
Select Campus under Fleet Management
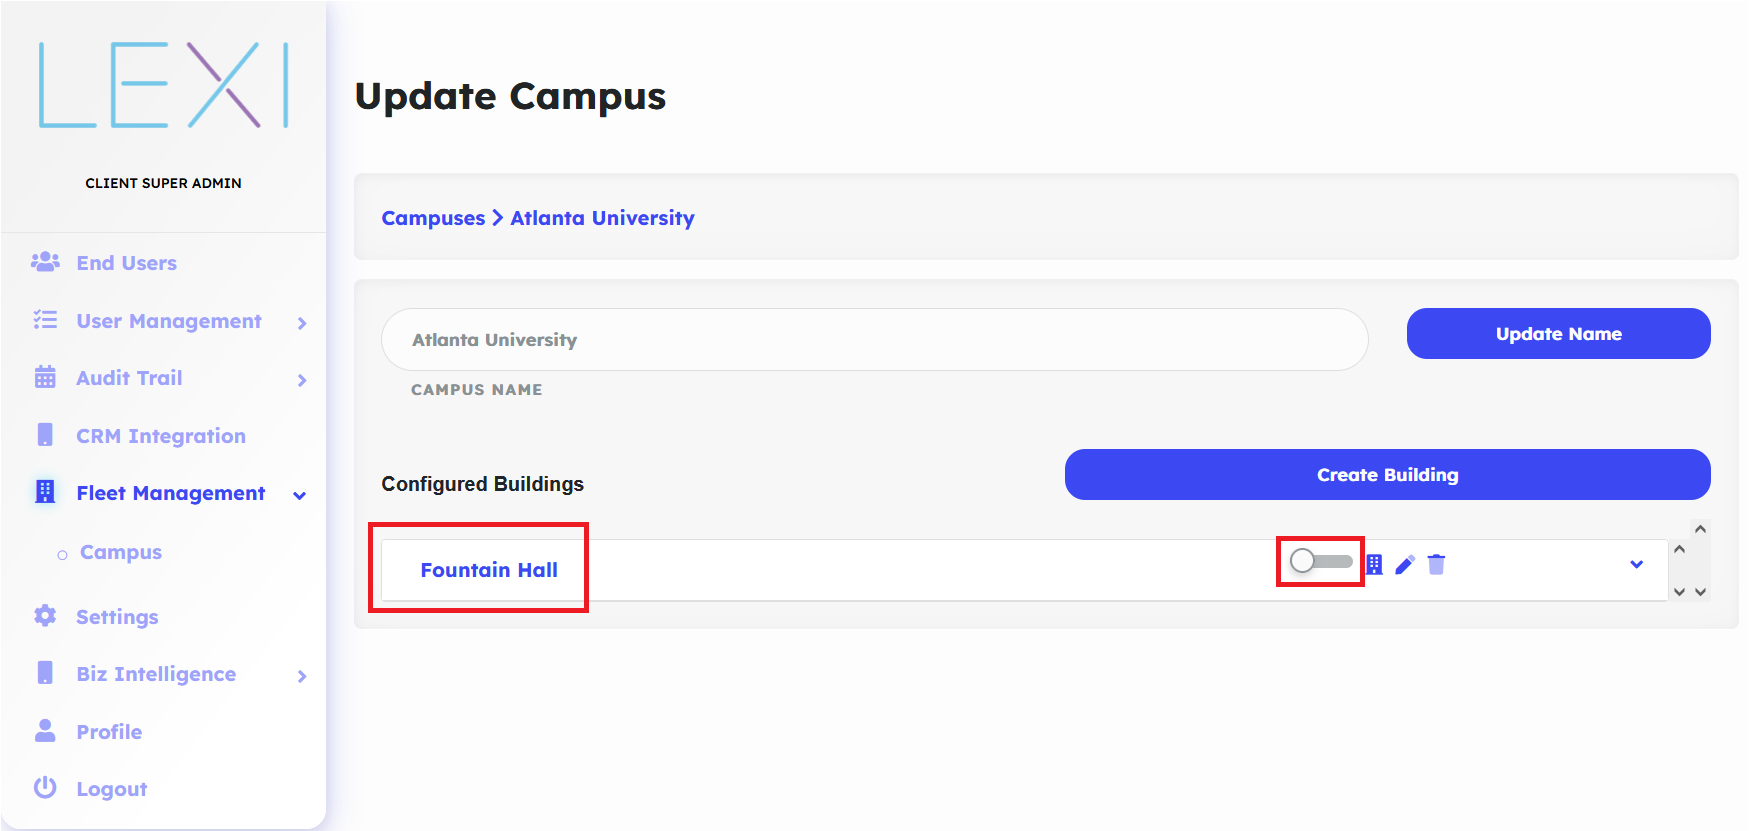(x=120, y=552)
